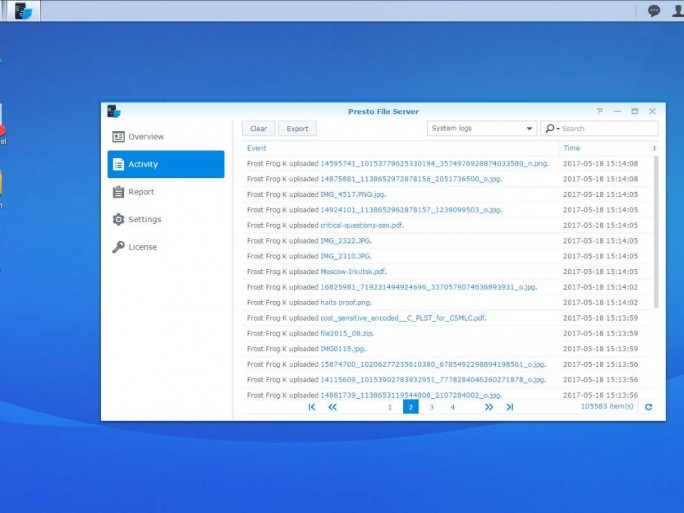Screen dimensions: 684x513
Task: Open the column options menu icon
Action: (x=654, y=148)
